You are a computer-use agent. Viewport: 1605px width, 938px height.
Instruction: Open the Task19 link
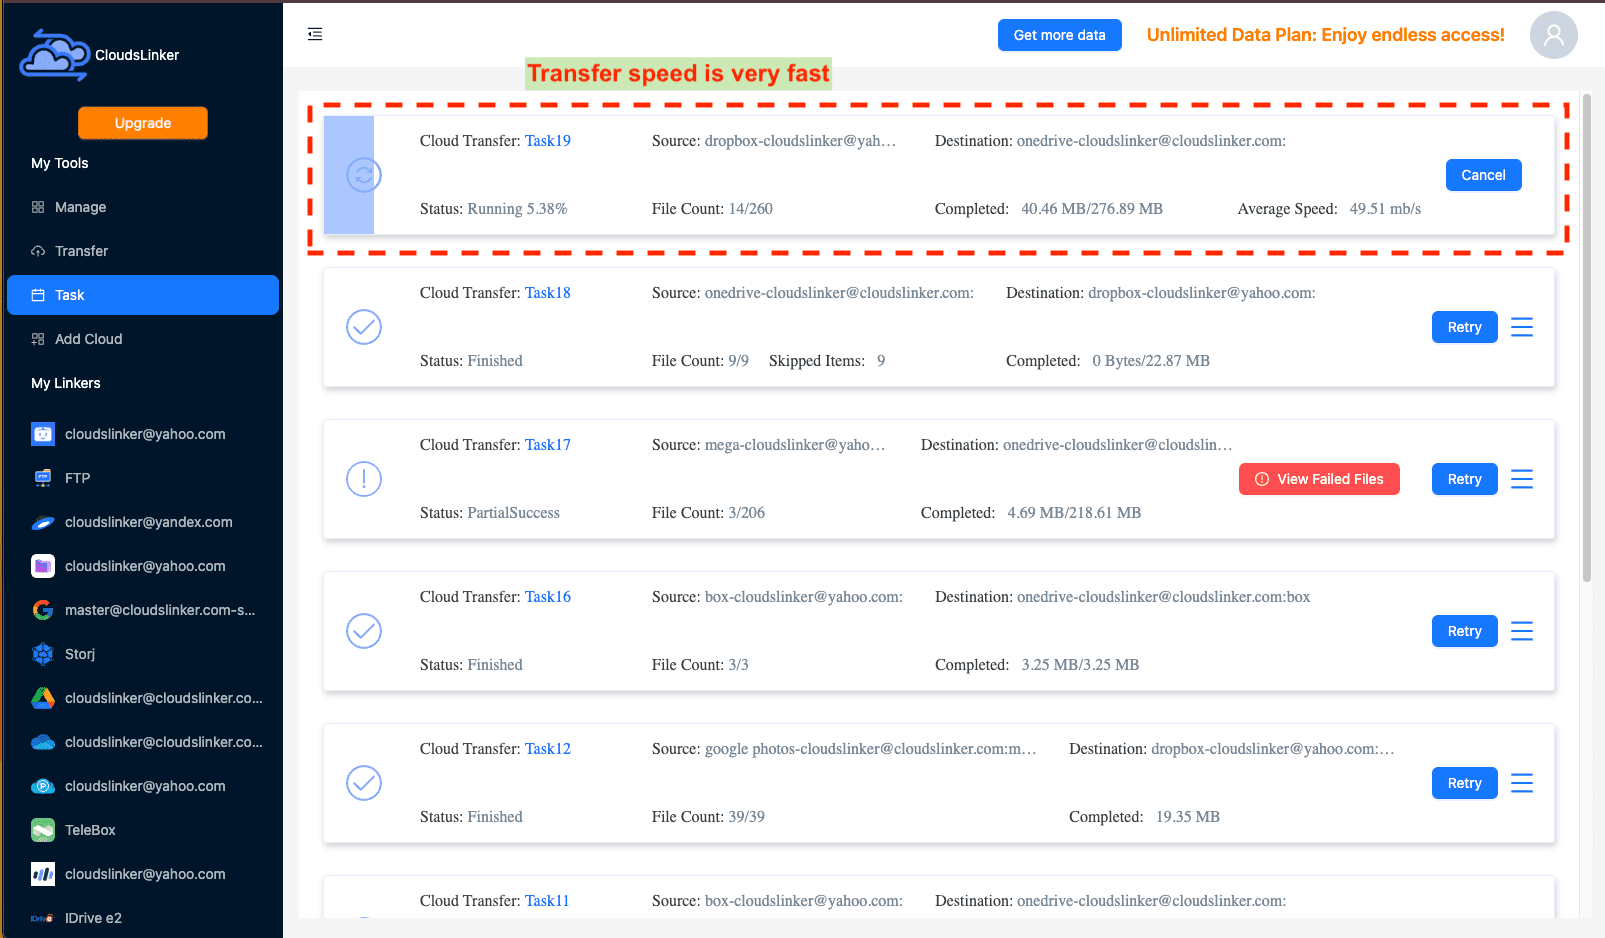click(548, 141)
